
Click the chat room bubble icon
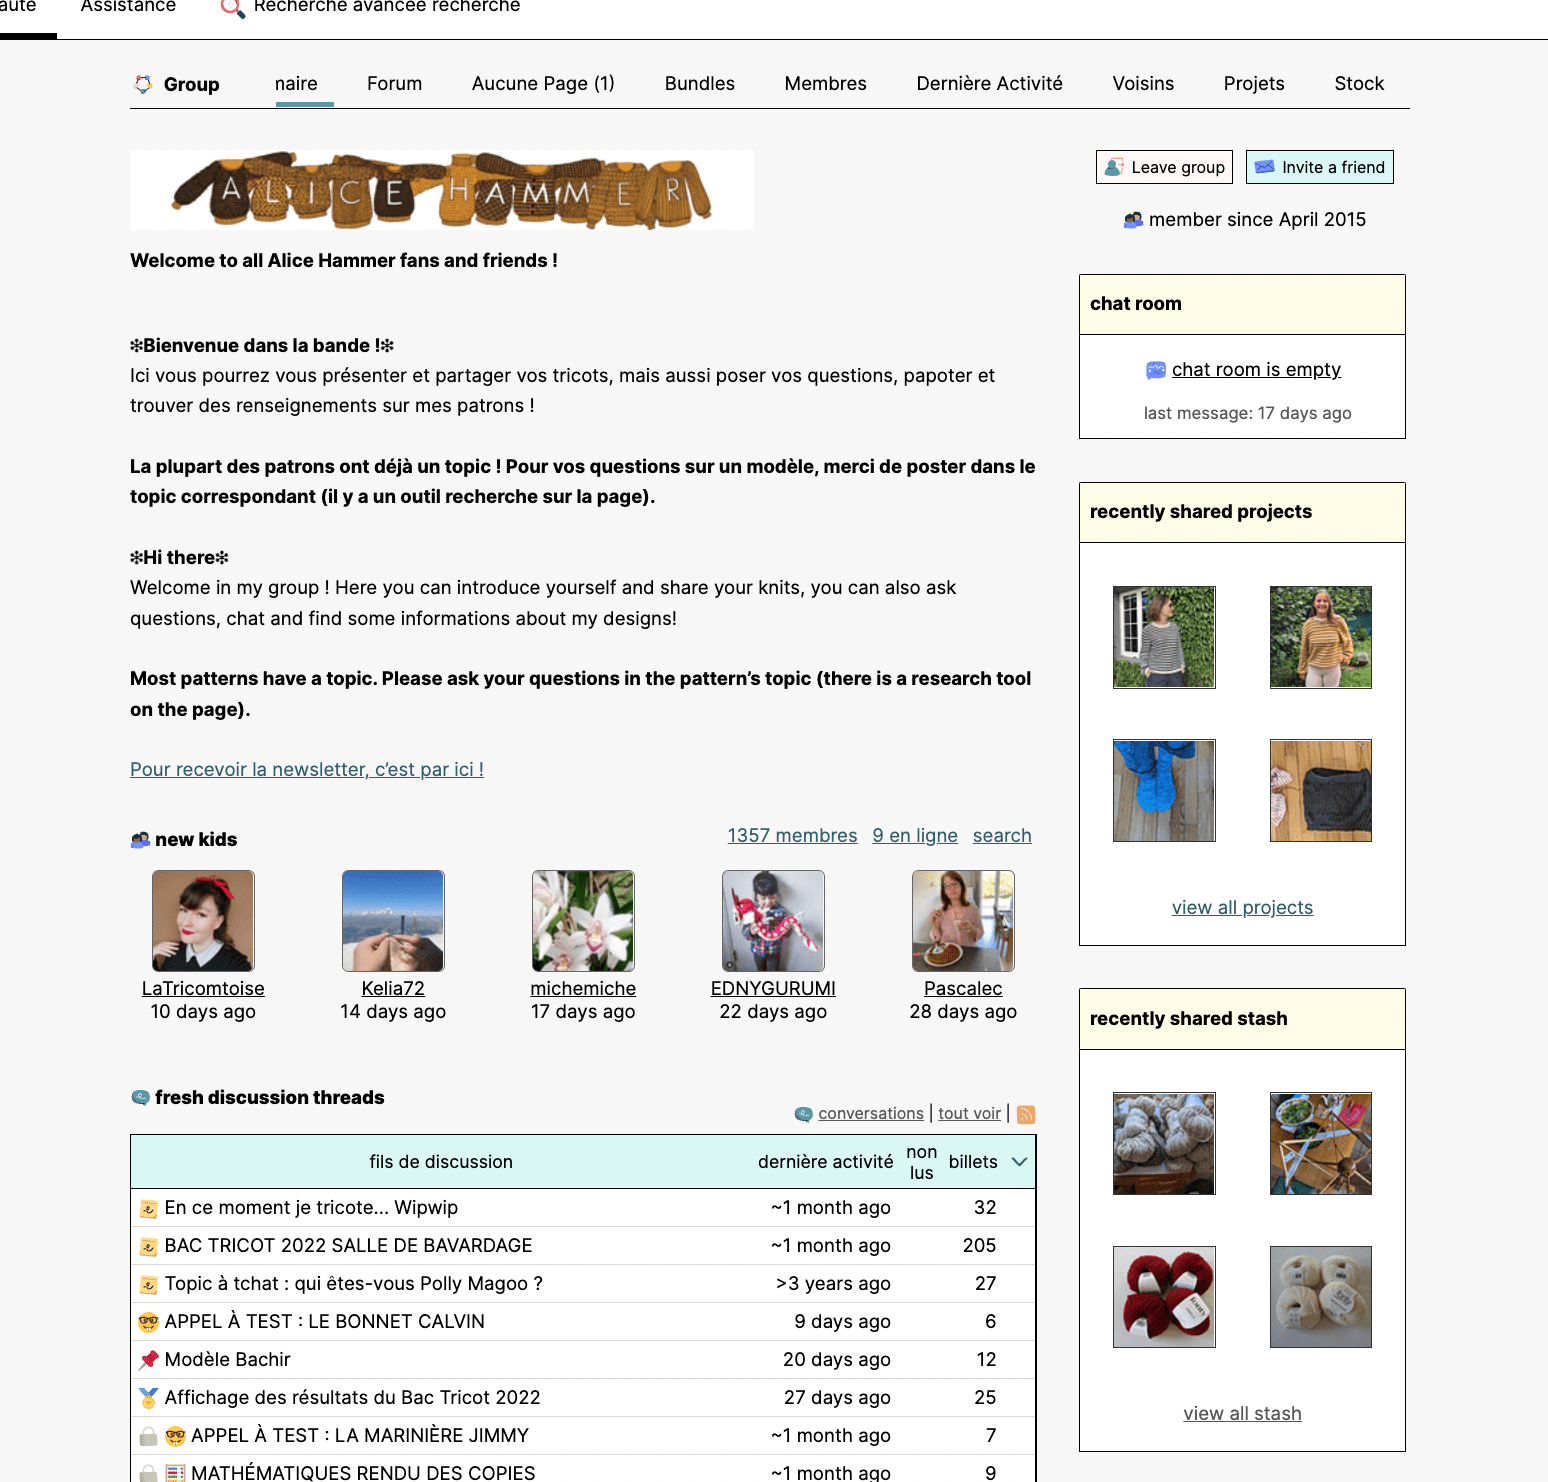click(x=1155, y=370)
